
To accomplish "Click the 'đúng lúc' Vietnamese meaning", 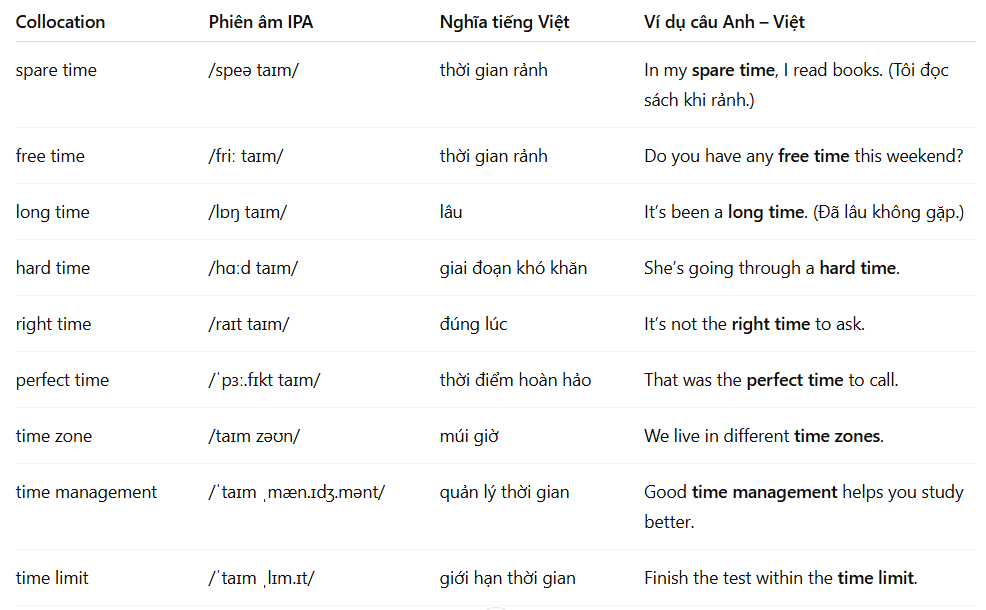I will [x=473, y=324].
